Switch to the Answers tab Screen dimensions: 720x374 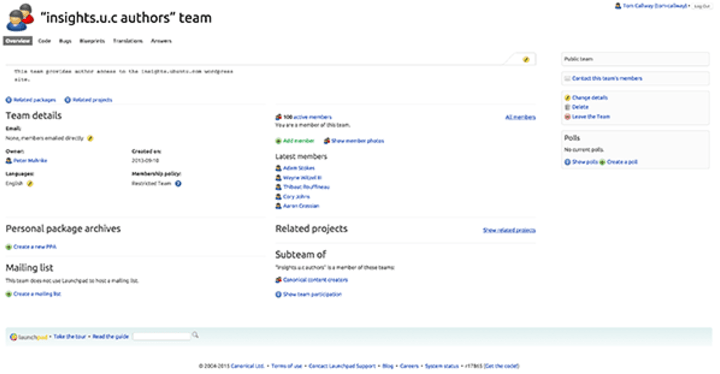pos(161,41)
